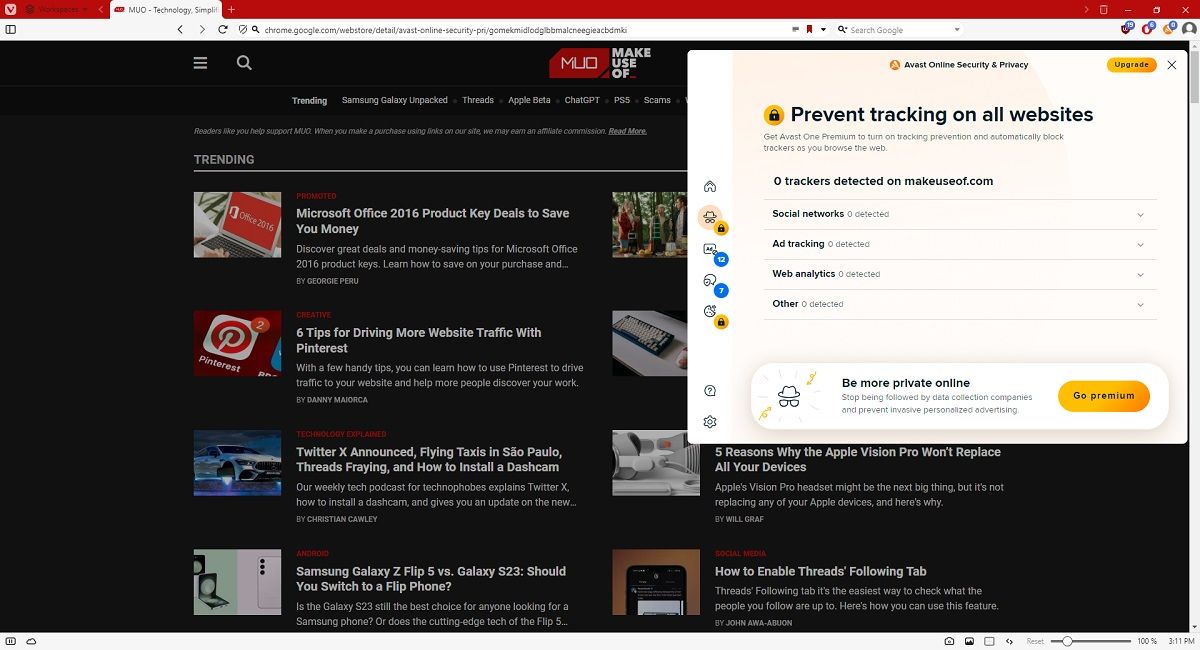This screenshot has width=1200, height=650.
Task: Open Home view in the Avast sidebar
Action: pos(710,186)
